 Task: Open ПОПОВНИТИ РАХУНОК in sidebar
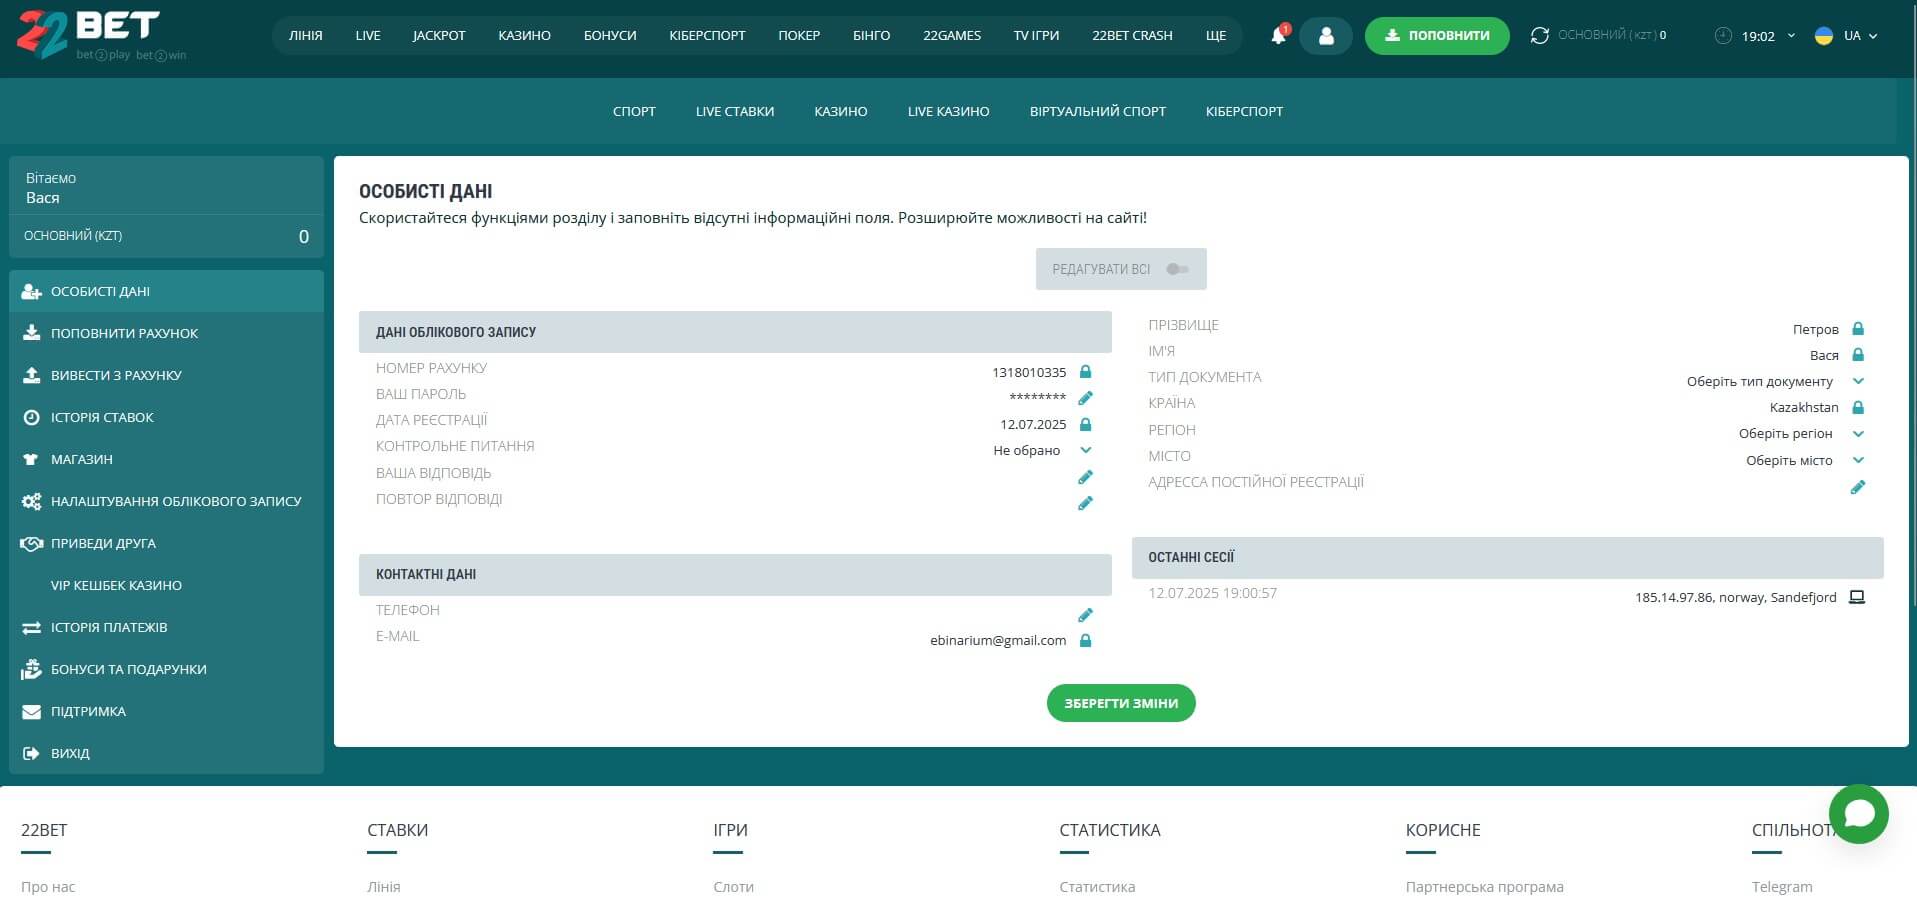(x=166, y=333)
